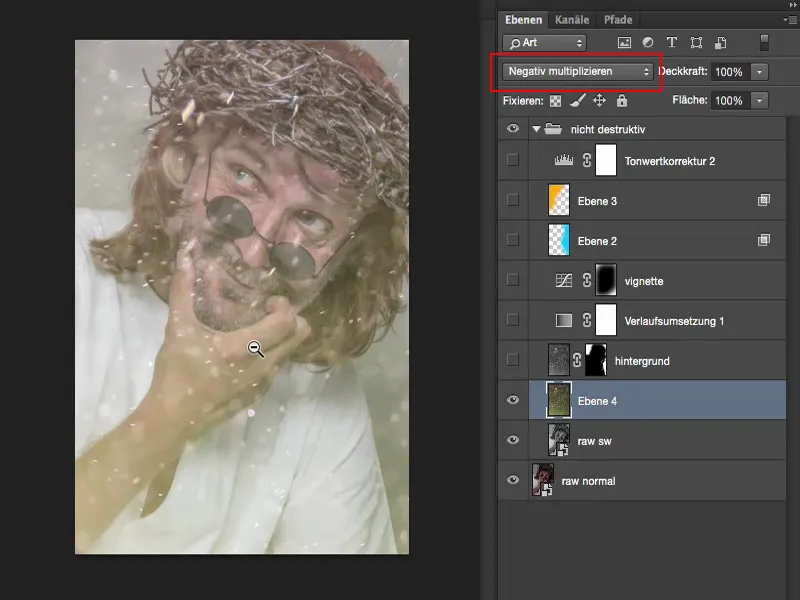Show the vignette layer

pos(513,280)
